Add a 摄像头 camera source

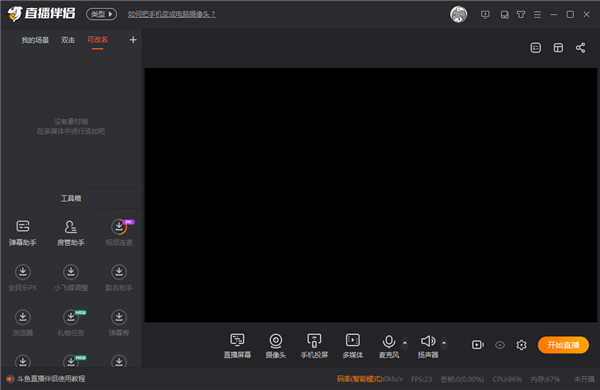click(276, 346)
